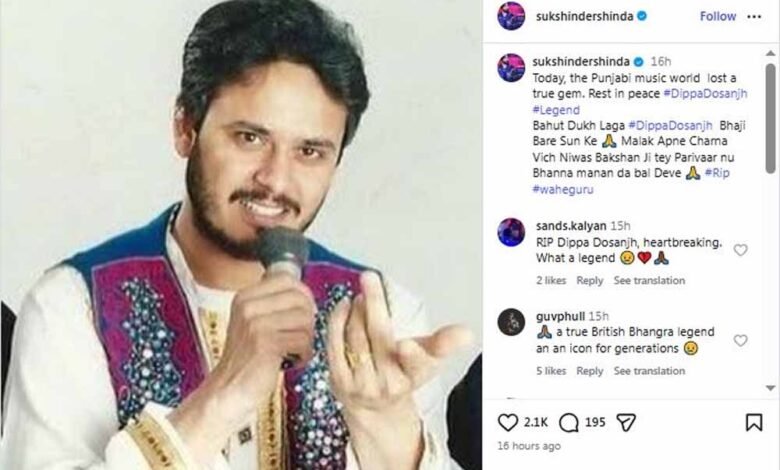The width and height of the screenshot is (780, 470).
Task: Like guvphull's comment with the heart
Action: 741,341
